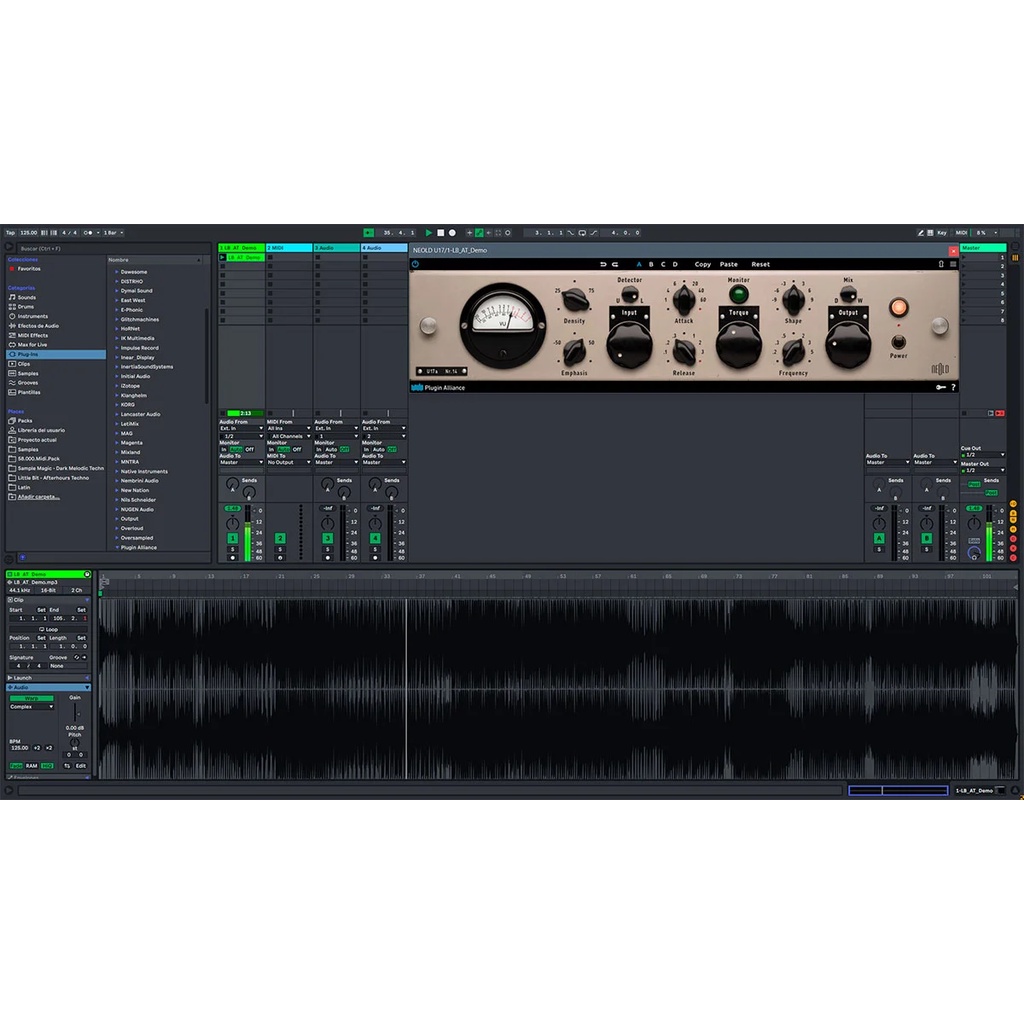The image size is (1024, 1024).
Task: Click the orange NEOLD pilot lamp button
Action: [x=899, y=307]
